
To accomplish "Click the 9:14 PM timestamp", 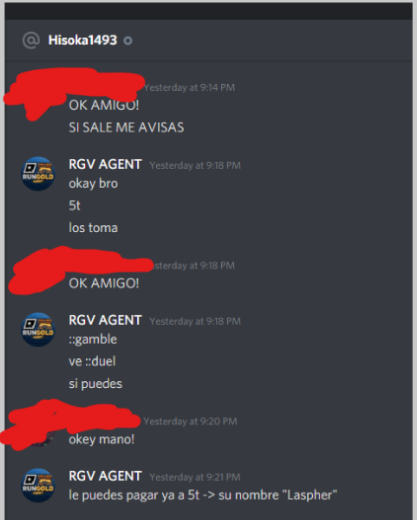I will click(189, 87).
